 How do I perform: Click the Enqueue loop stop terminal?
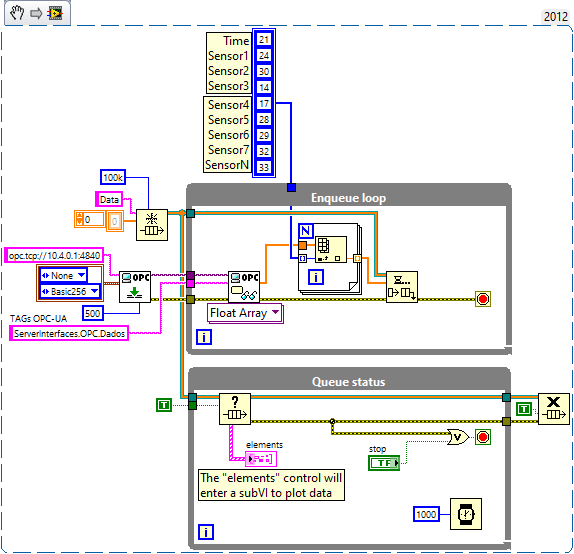(483, 299)
